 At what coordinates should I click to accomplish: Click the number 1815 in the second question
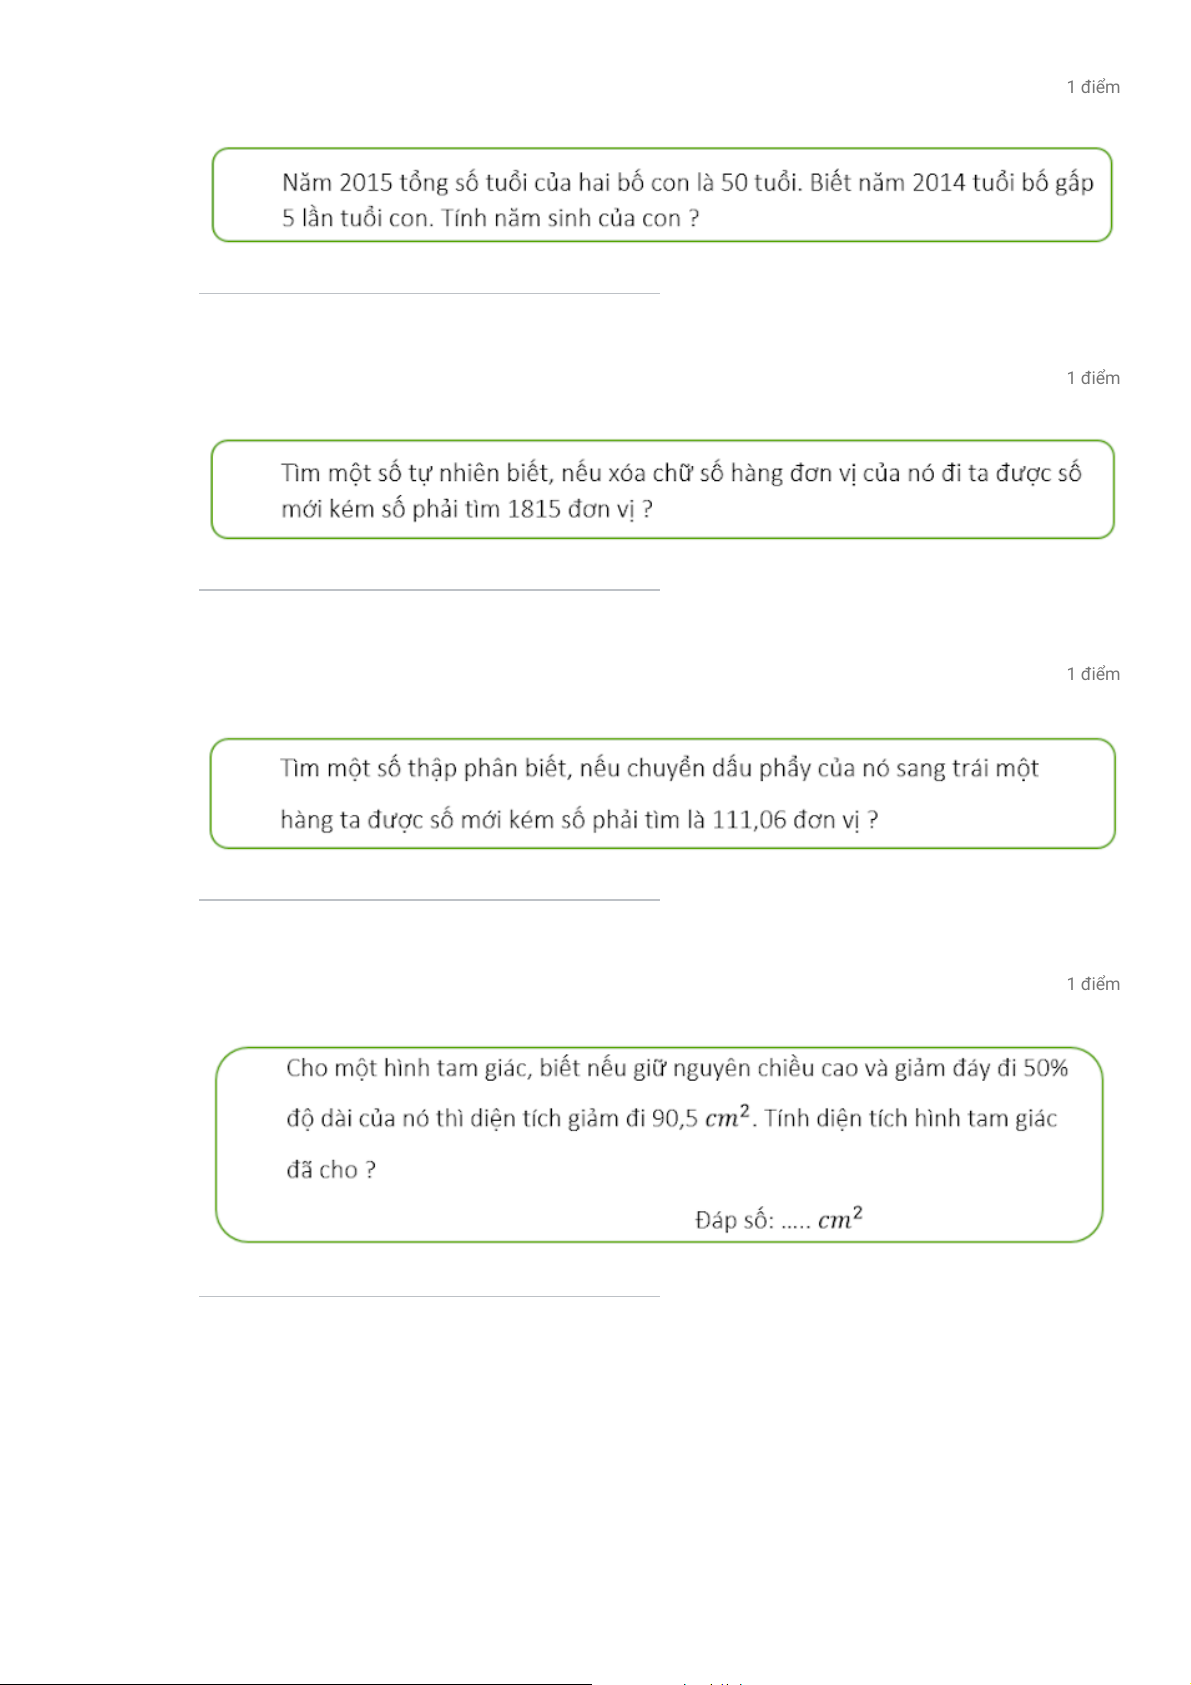pyautogui.click(x=534, y=509)
